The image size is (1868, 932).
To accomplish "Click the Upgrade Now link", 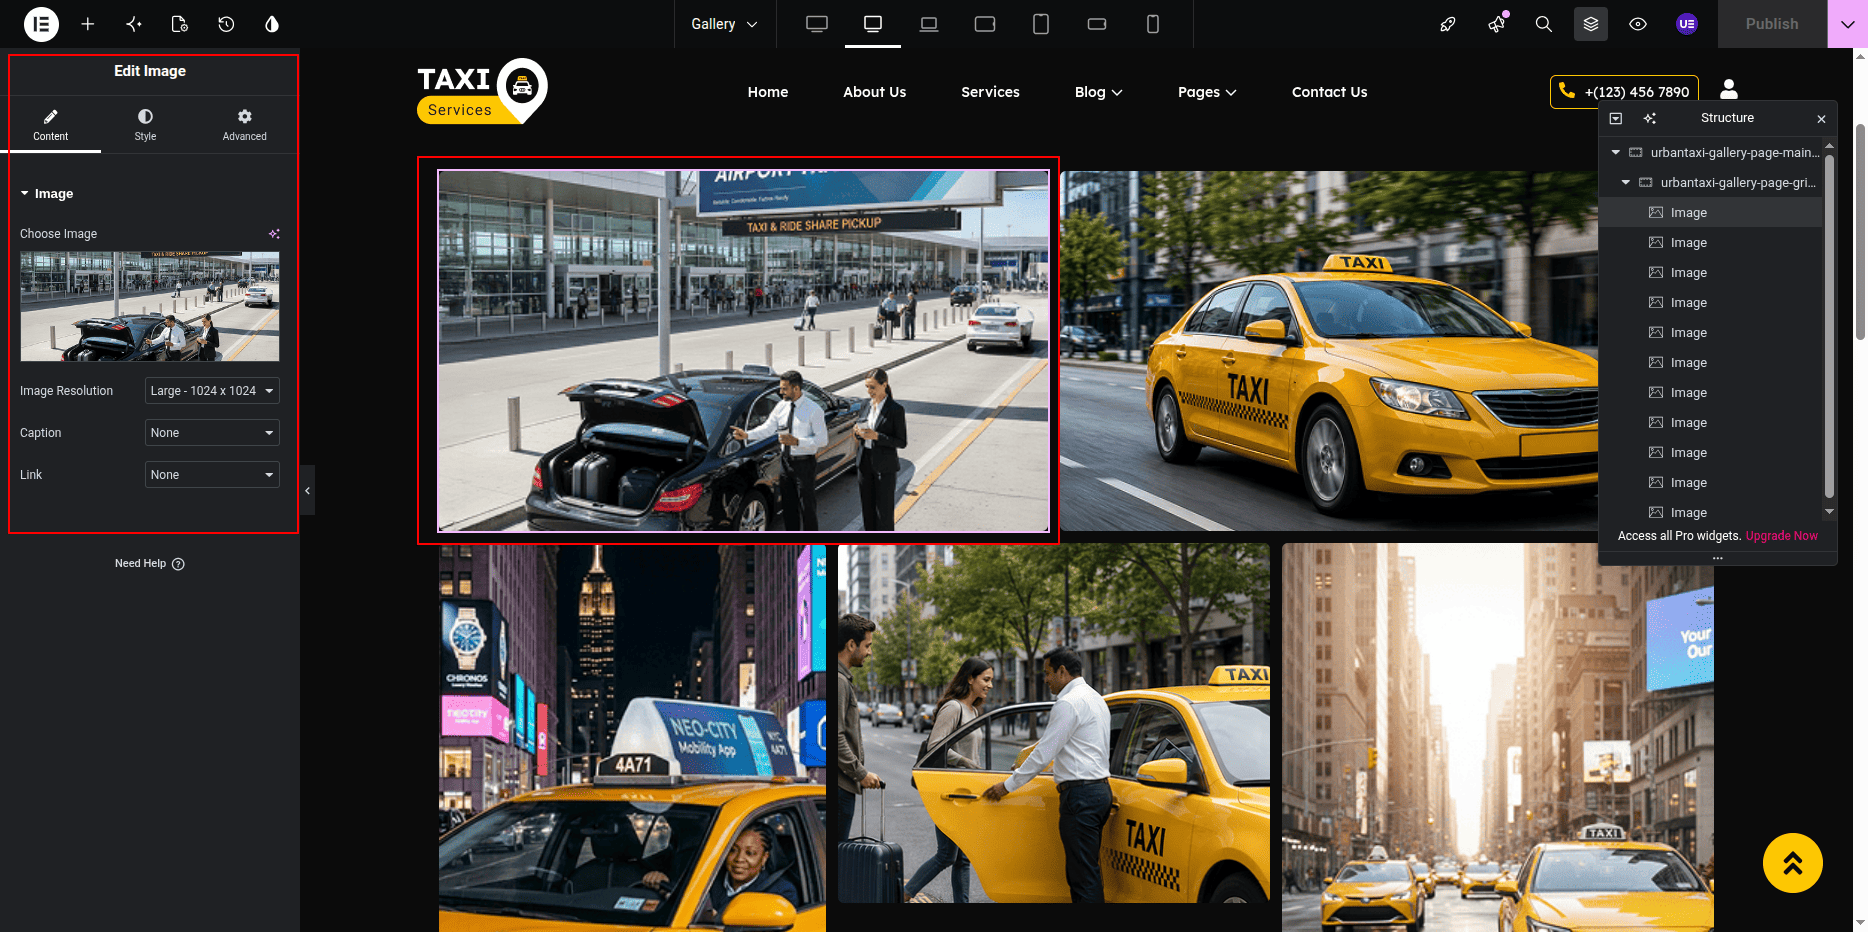I will pos(1781,536).
